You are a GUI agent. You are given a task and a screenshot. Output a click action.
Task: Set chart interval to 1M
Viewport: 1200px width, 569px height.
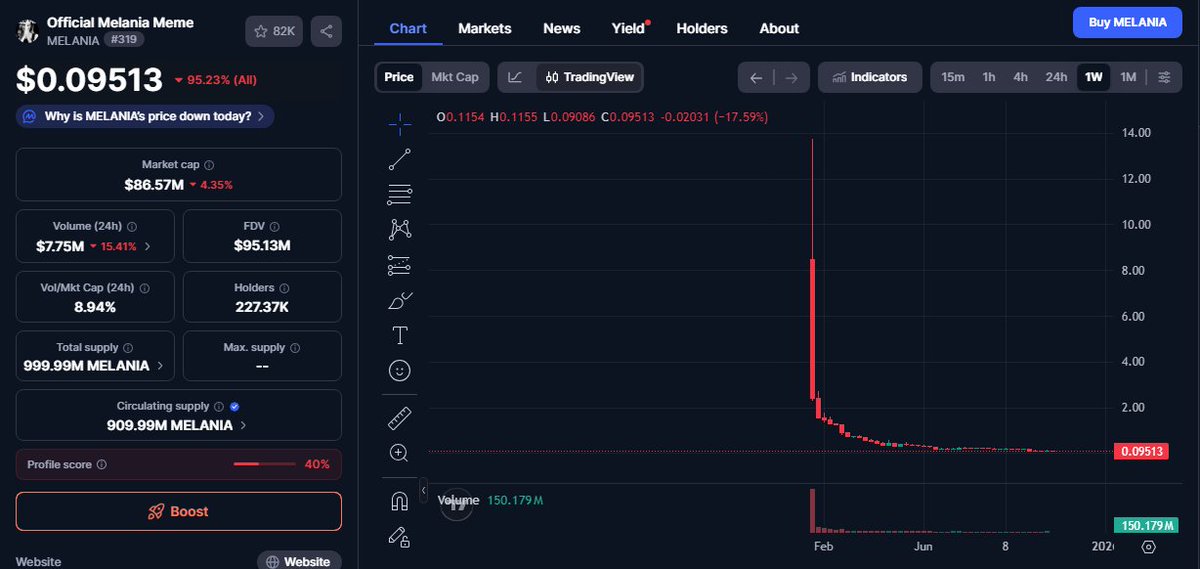coord(1128,77)
